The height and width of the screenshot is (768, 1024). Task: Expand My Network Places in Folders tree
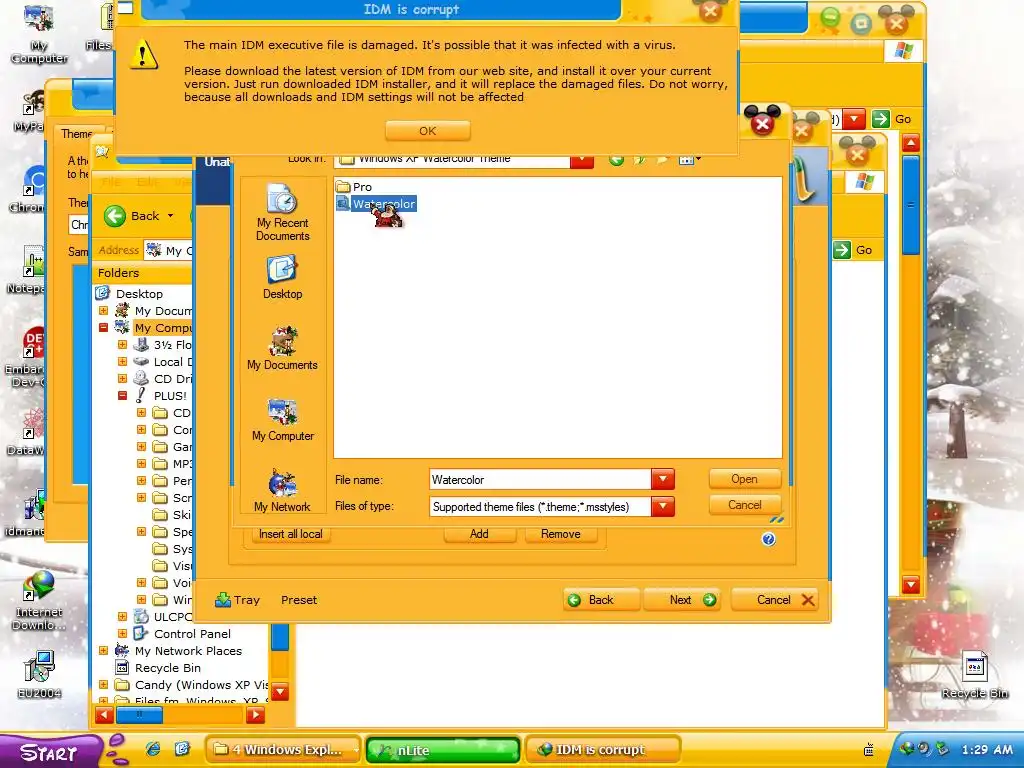point(103,650)
